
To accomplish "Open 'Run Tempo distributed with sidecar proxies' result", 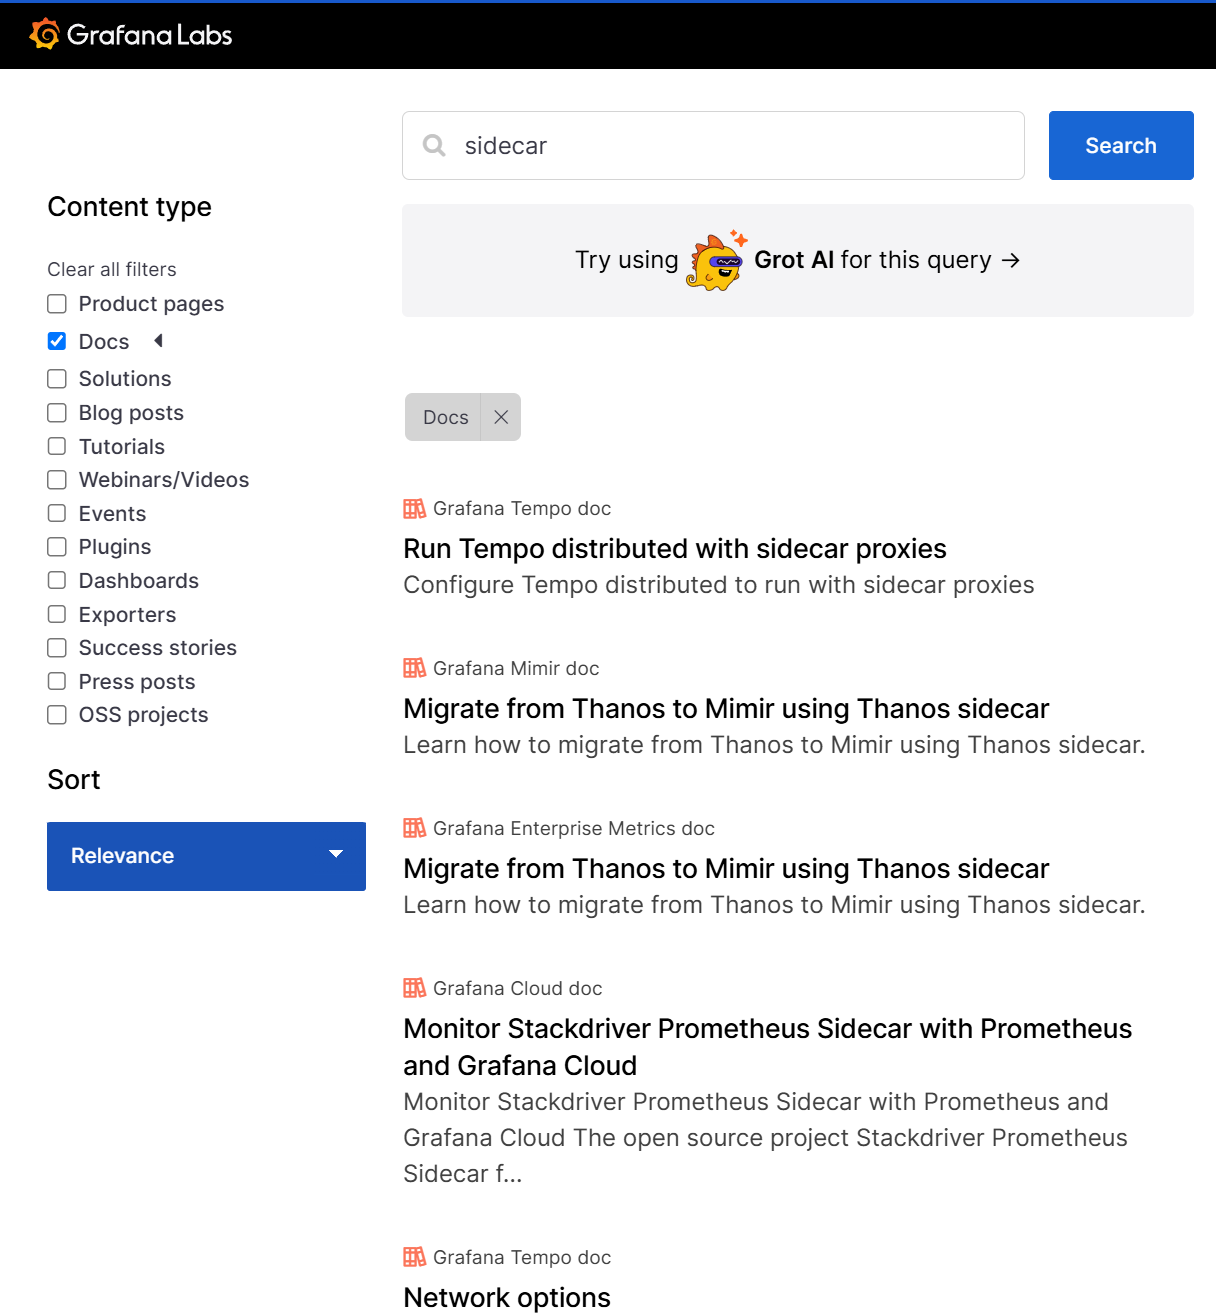I will (x=675, y=549).
